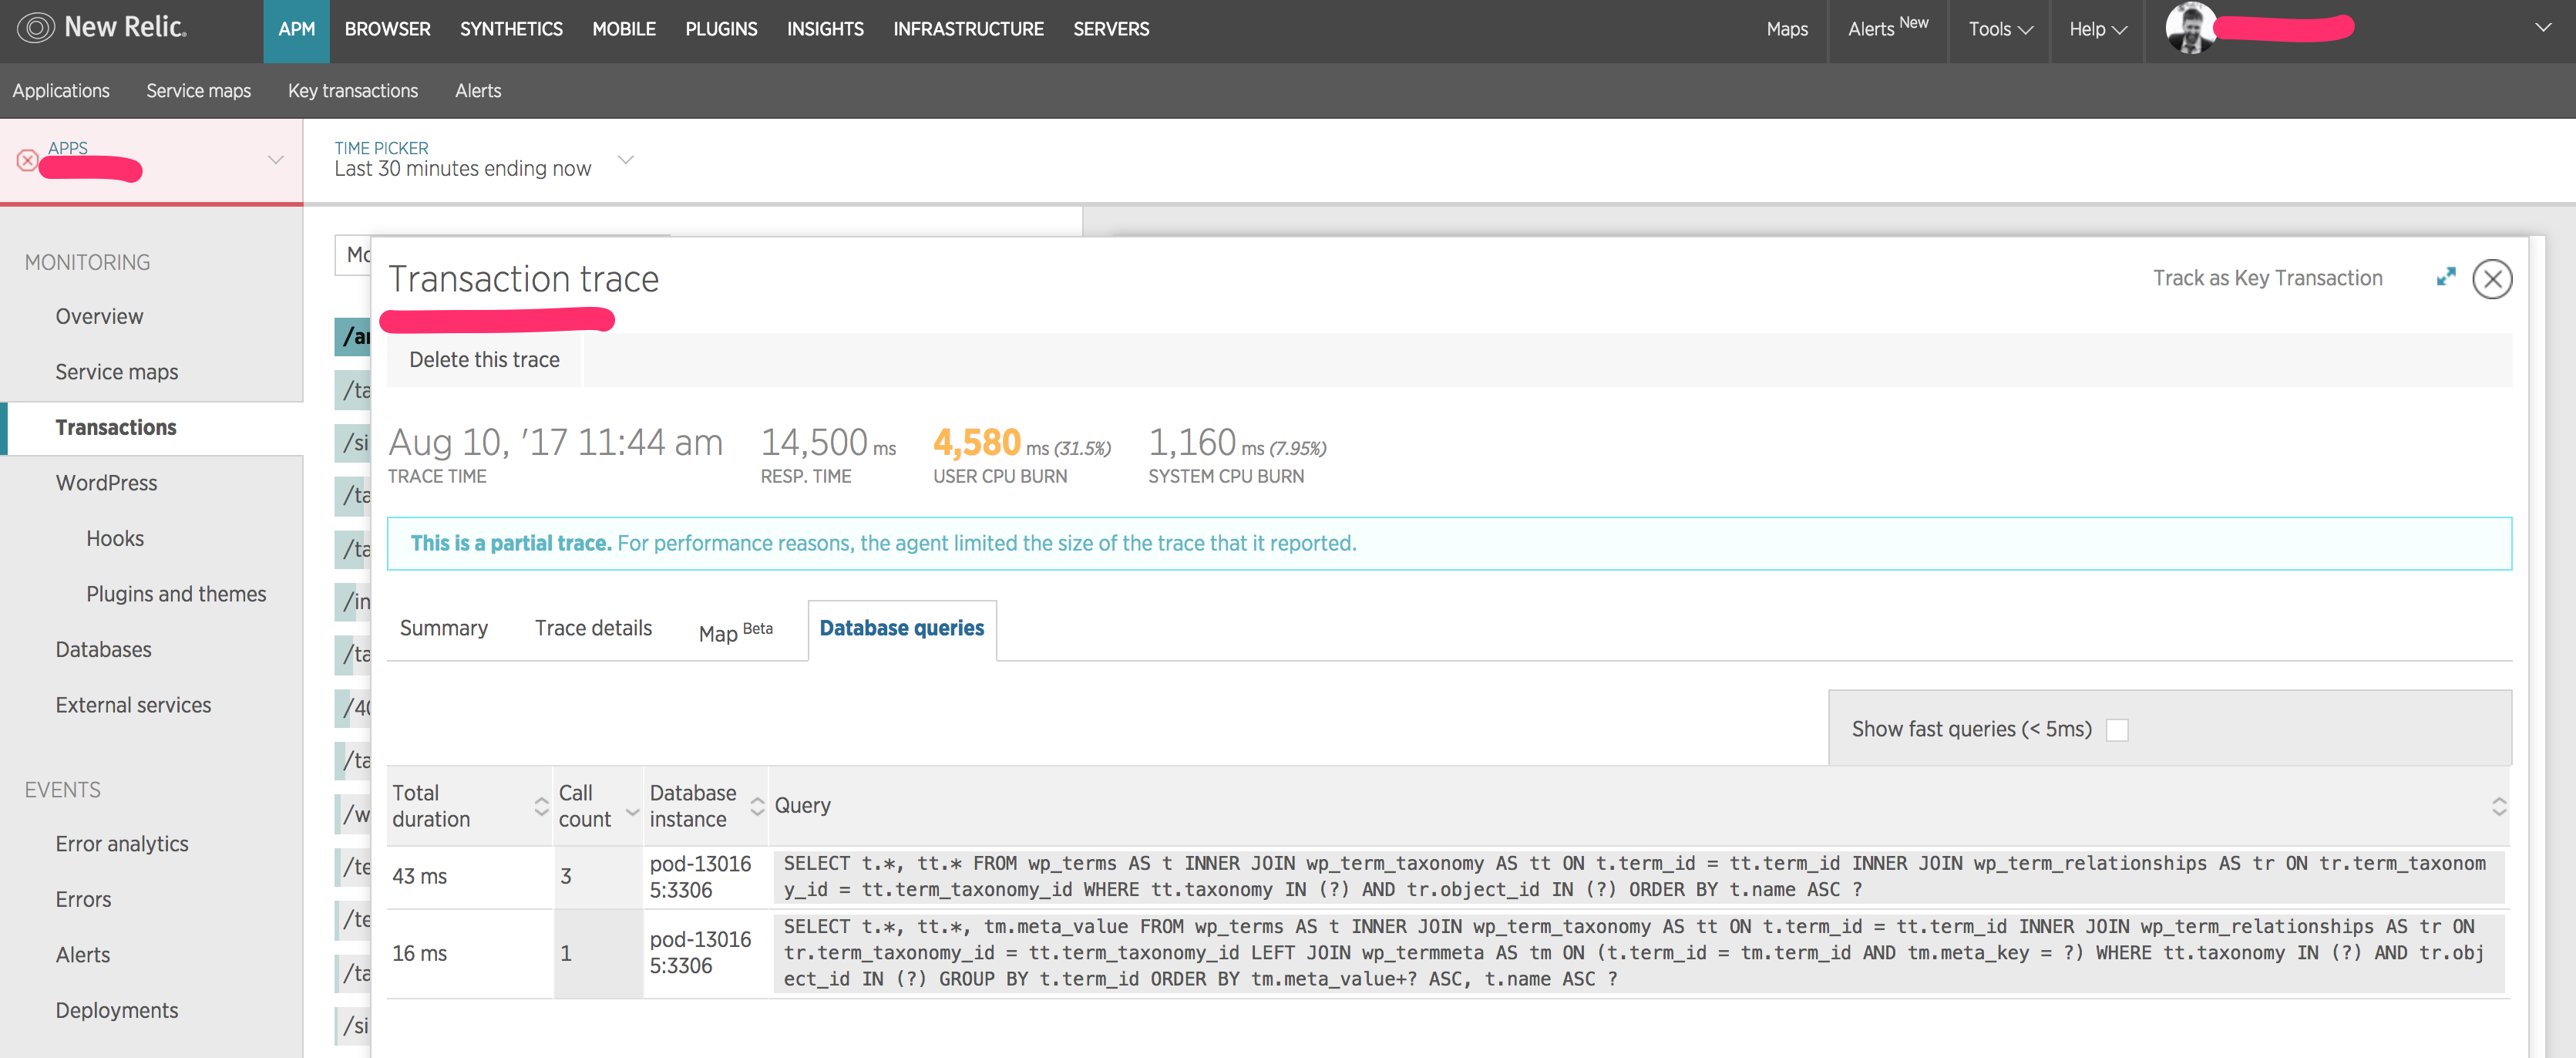Open Plugins and themes in the sidebar

[x=176, y=594]
